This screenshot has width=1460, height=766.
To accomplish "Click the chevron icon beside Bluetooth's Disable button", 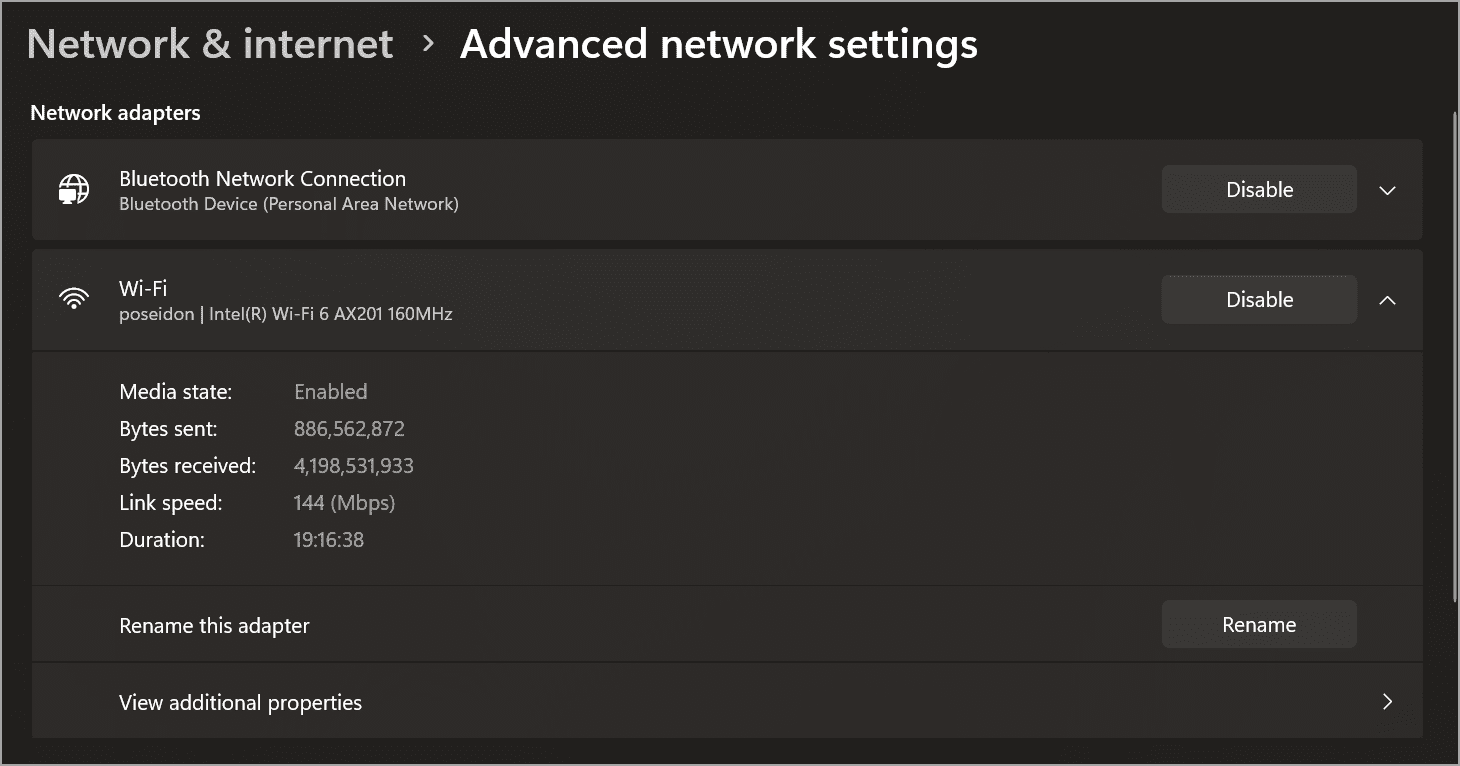I will (x=1388, y=189).
